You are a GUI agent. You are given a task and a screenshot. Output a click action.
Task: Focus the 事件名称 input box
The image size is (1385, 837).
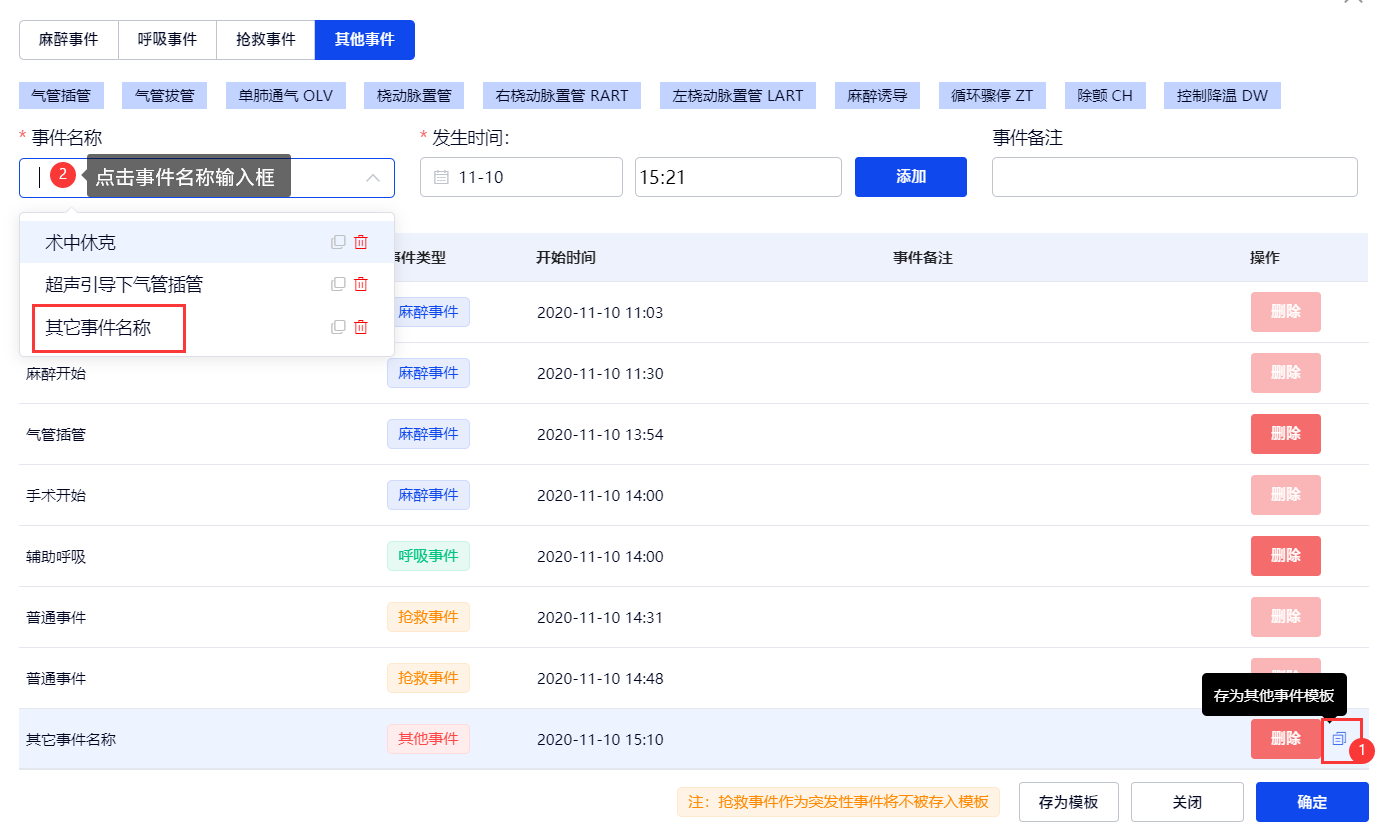coord(207,178)
